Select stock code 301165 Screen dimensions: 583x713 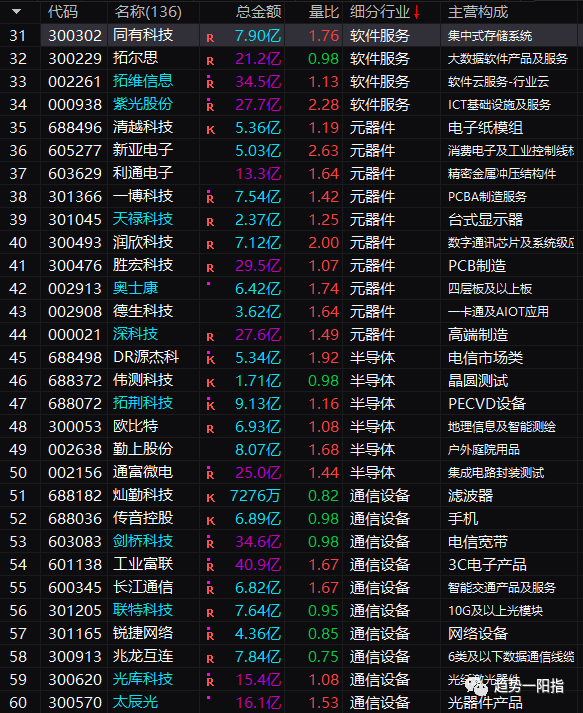pyautogui.click(x=75, y=633)
